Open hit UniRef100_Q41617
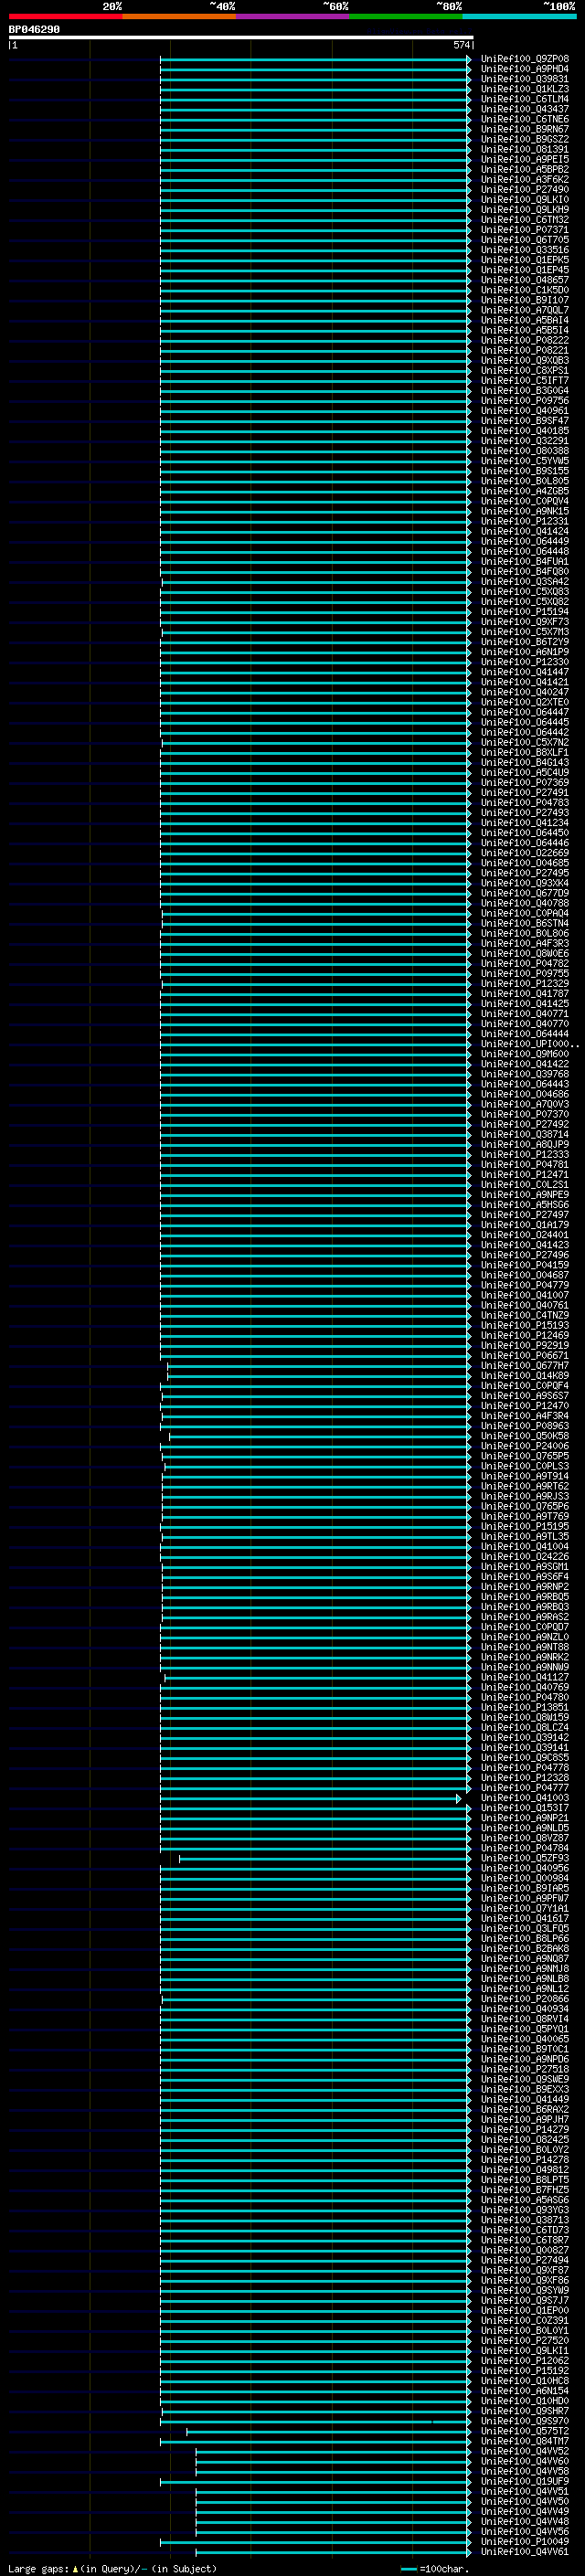Image resolution: width=585 pixels, height=2576 pixels. [524, 1918]
